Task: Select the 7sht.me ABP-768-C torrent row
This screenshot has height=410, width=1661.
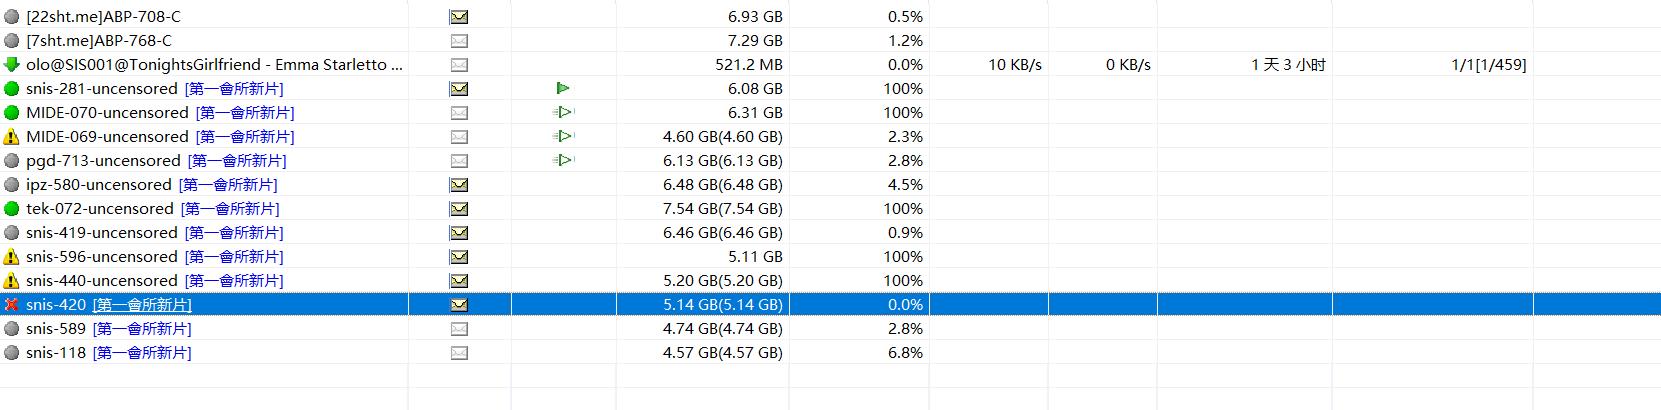Action: 830,41
